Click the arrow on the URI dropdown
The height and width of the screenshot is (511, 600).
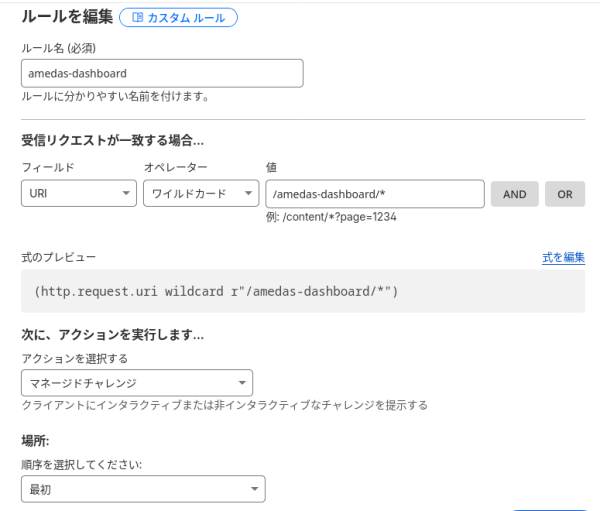pos(125,194)
